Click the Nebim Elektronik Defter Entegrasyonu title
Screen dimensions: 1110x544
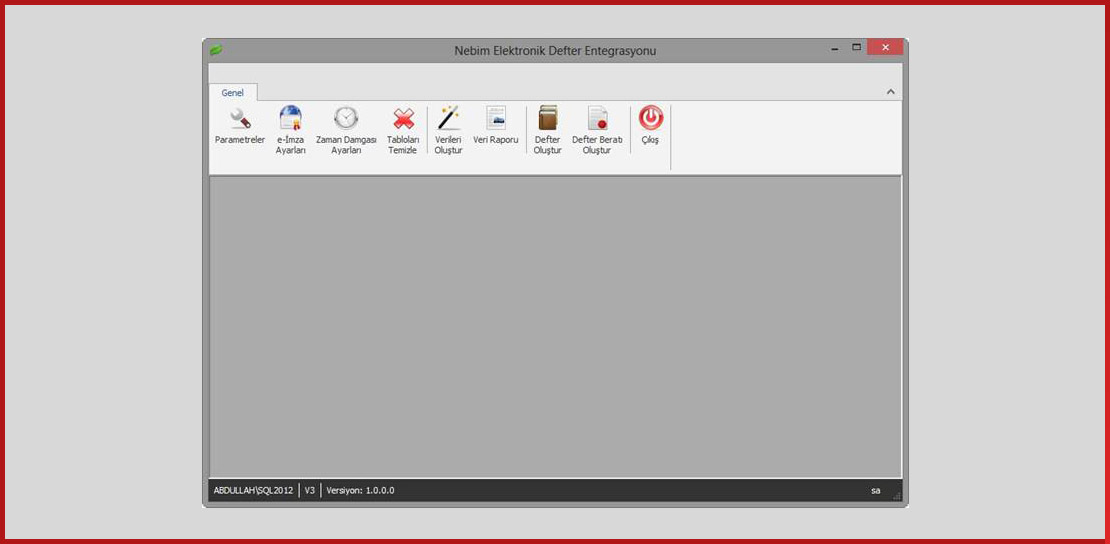(x=555, y=51)
